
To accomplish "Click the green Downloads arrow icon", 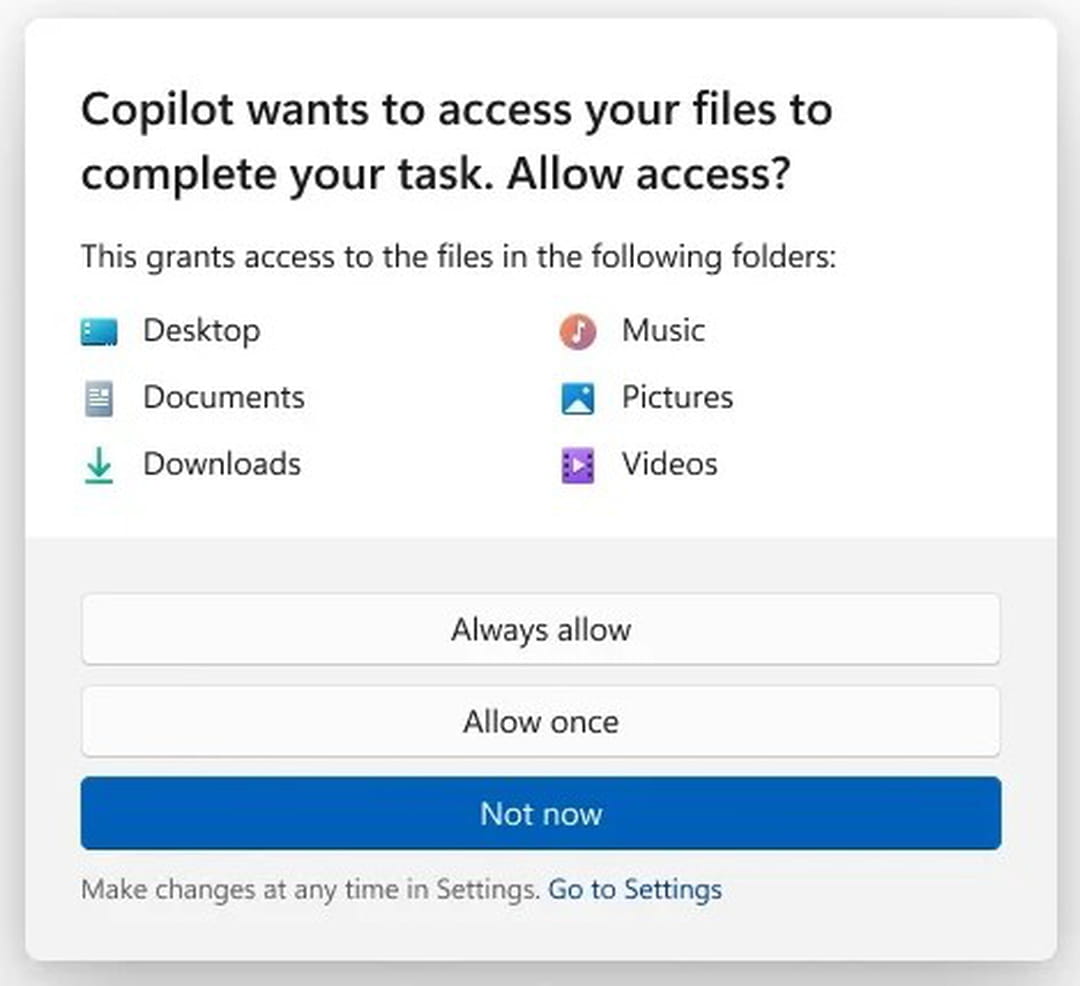I will (x=99, y=467).
